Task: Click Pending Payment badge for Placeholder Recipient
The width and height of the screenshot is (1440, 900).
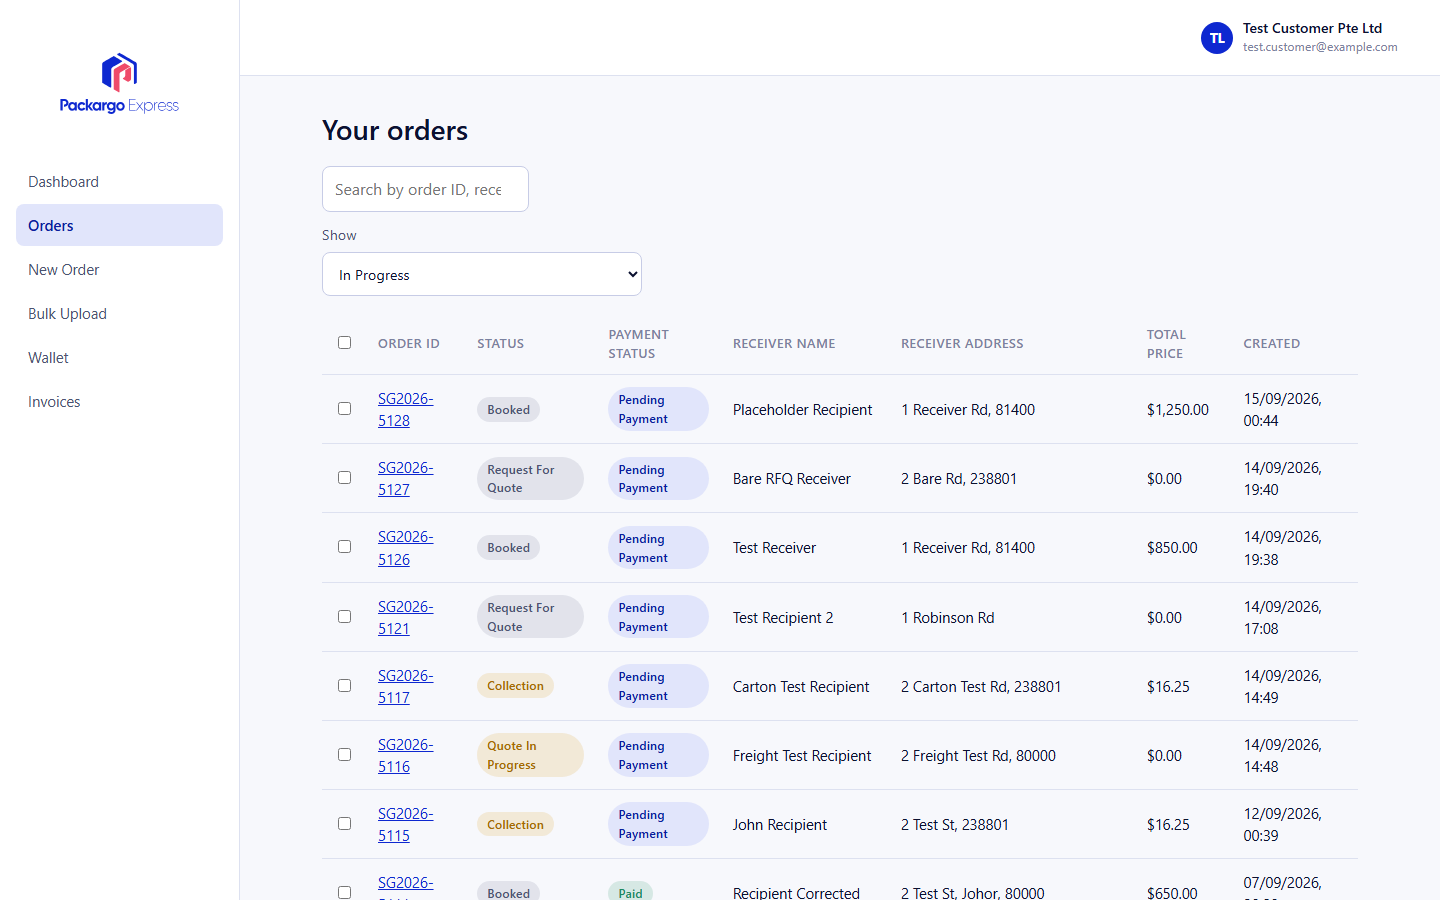Action: (658, 409)
